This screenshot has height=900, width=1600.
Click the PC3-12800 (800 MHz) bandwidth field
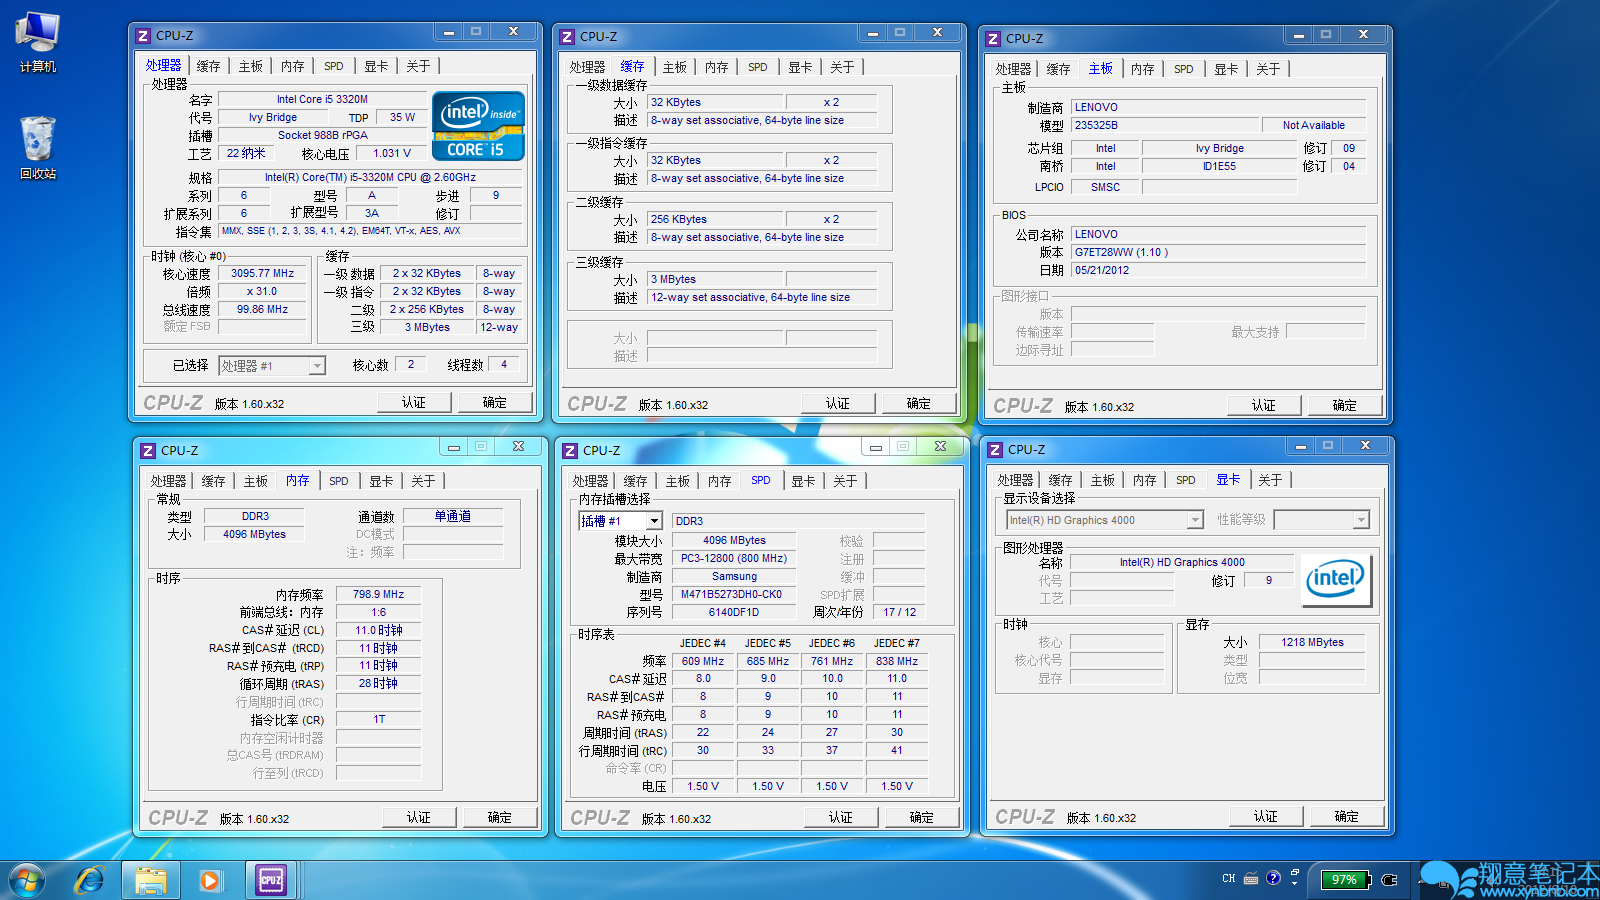734,559
